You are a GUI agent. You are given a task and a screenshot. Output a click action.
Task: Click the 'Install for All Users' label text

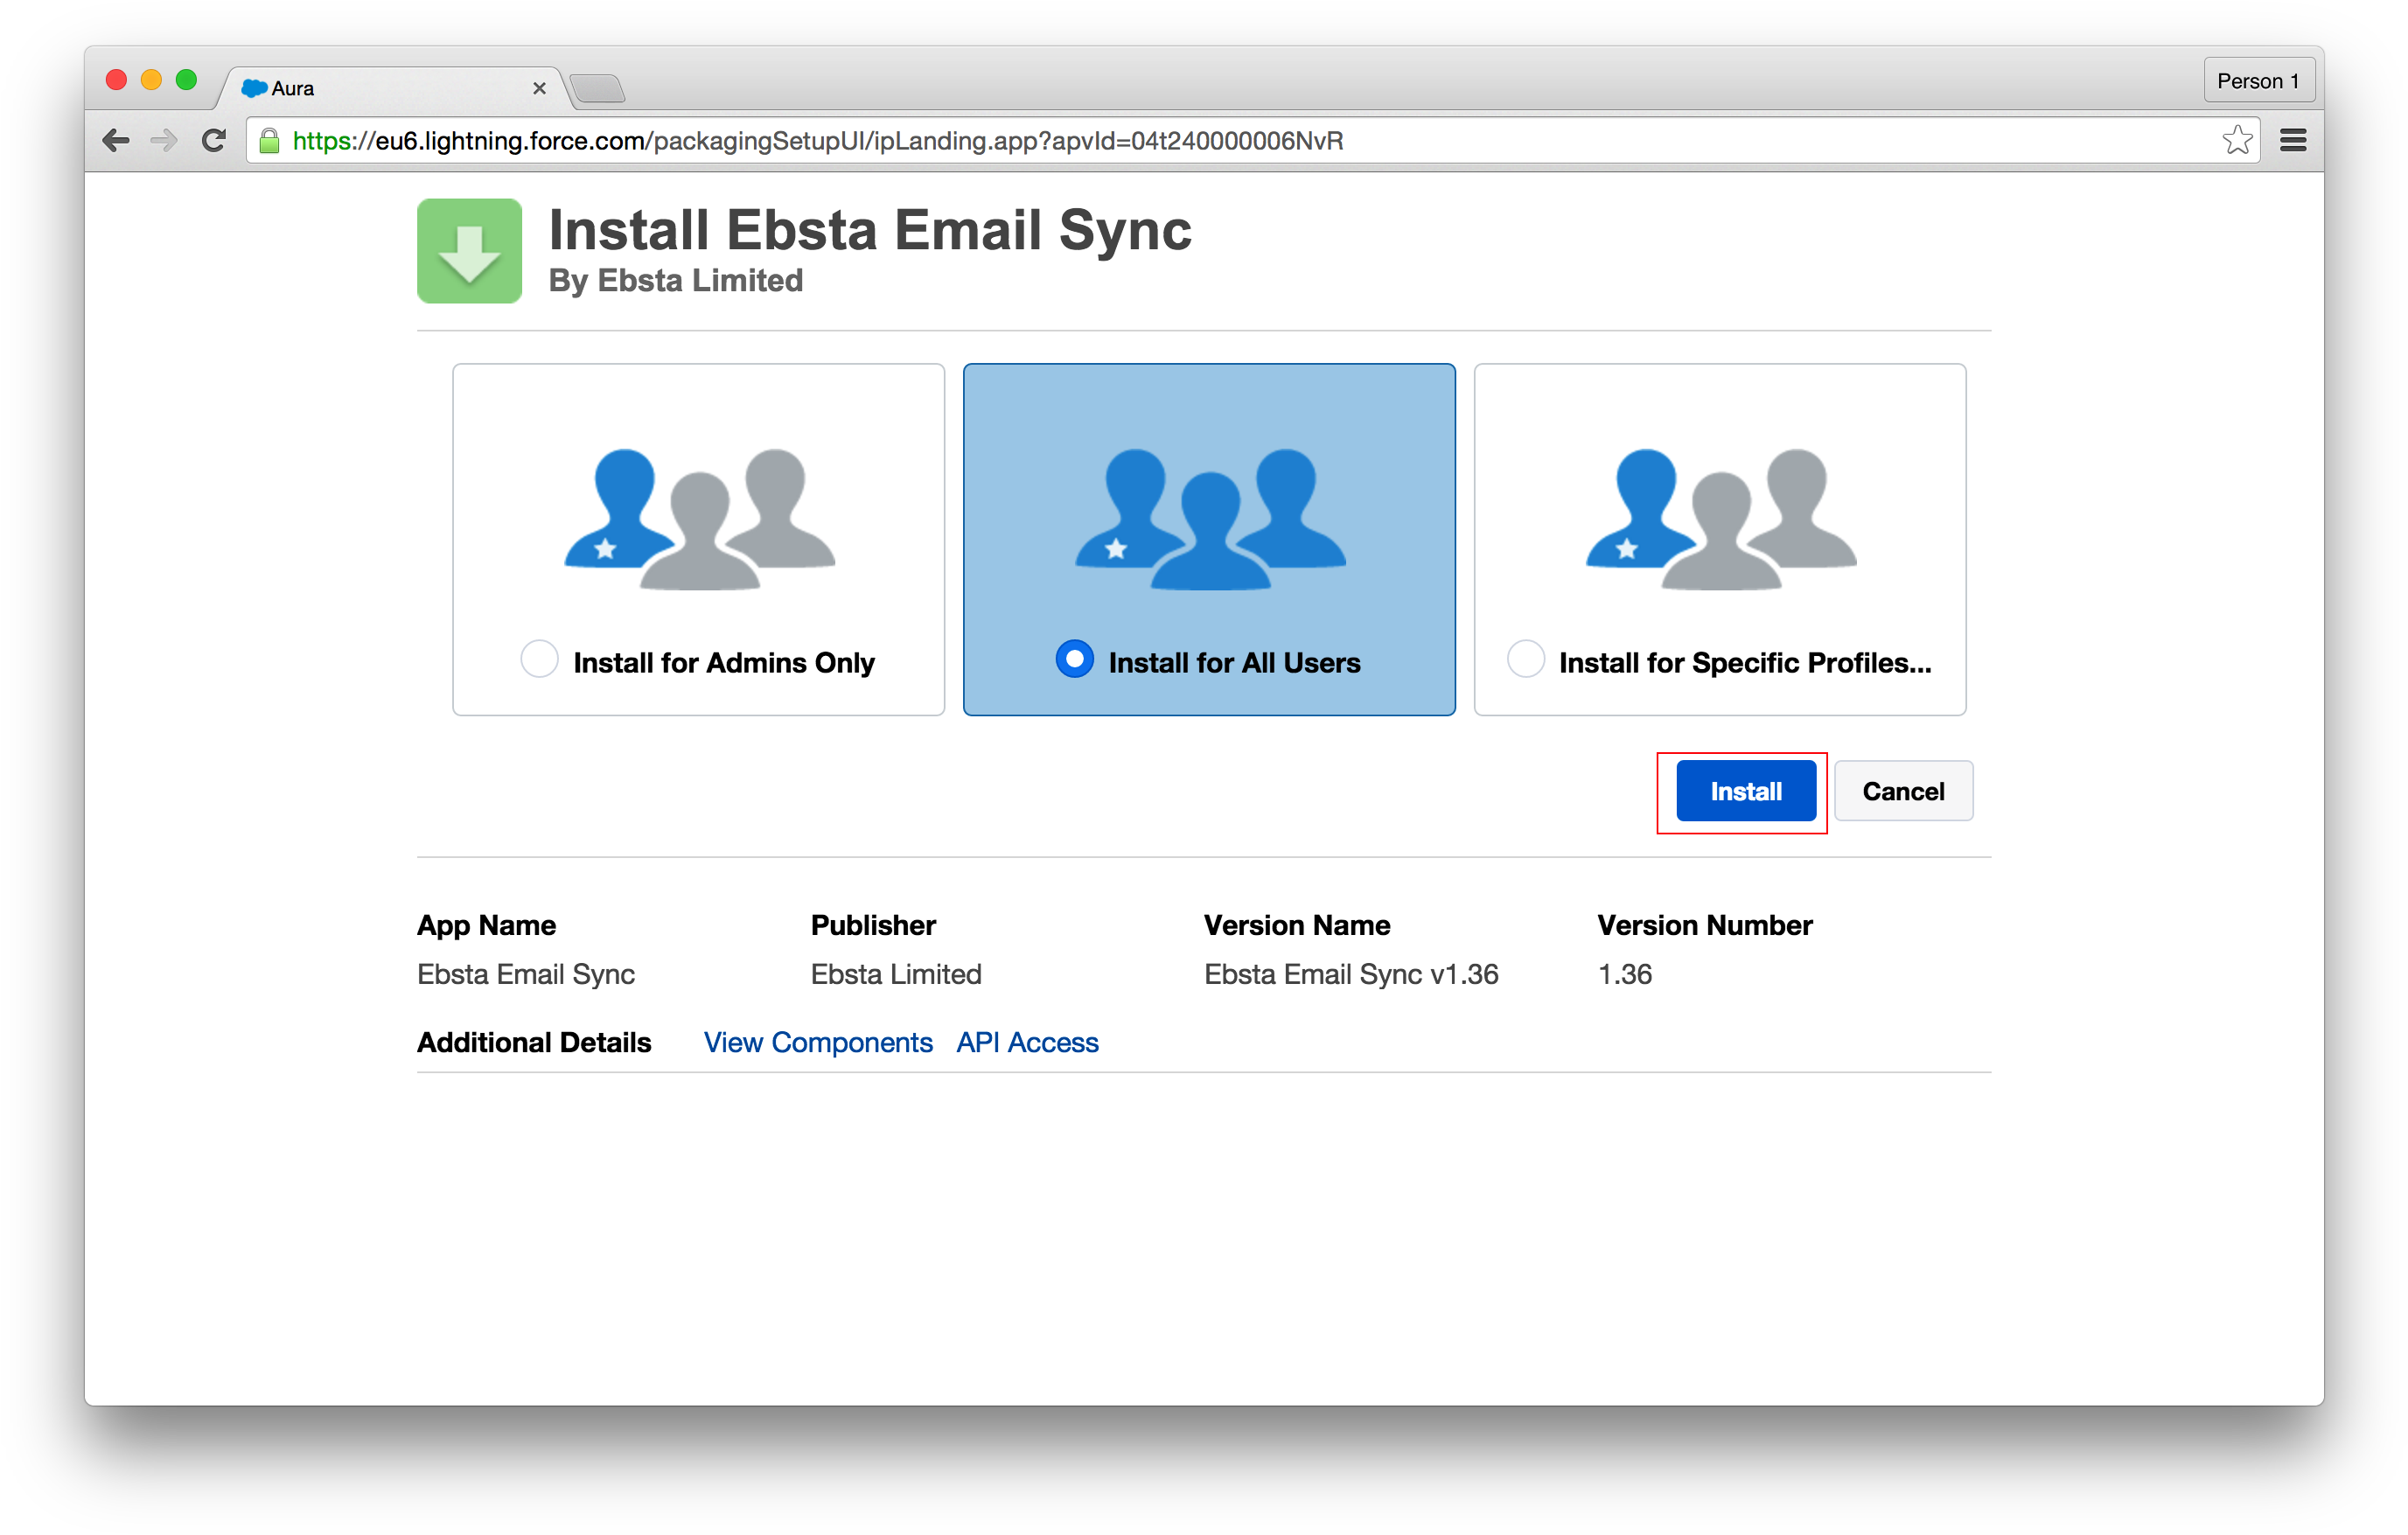(x=1234, y=662)
